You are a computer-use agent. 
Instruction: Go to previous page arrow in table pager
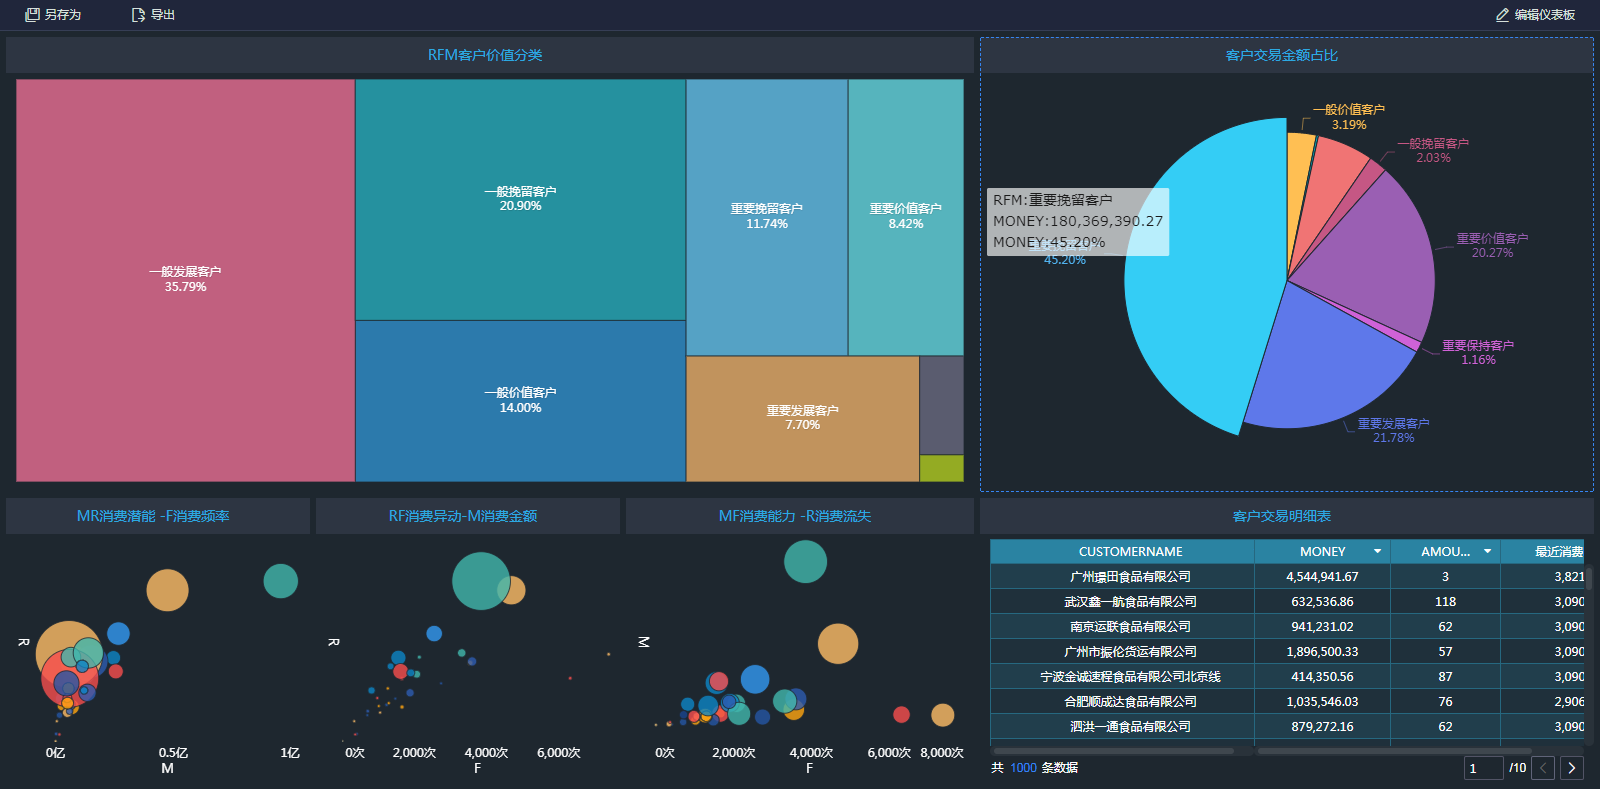click(x=1544, y=768)
